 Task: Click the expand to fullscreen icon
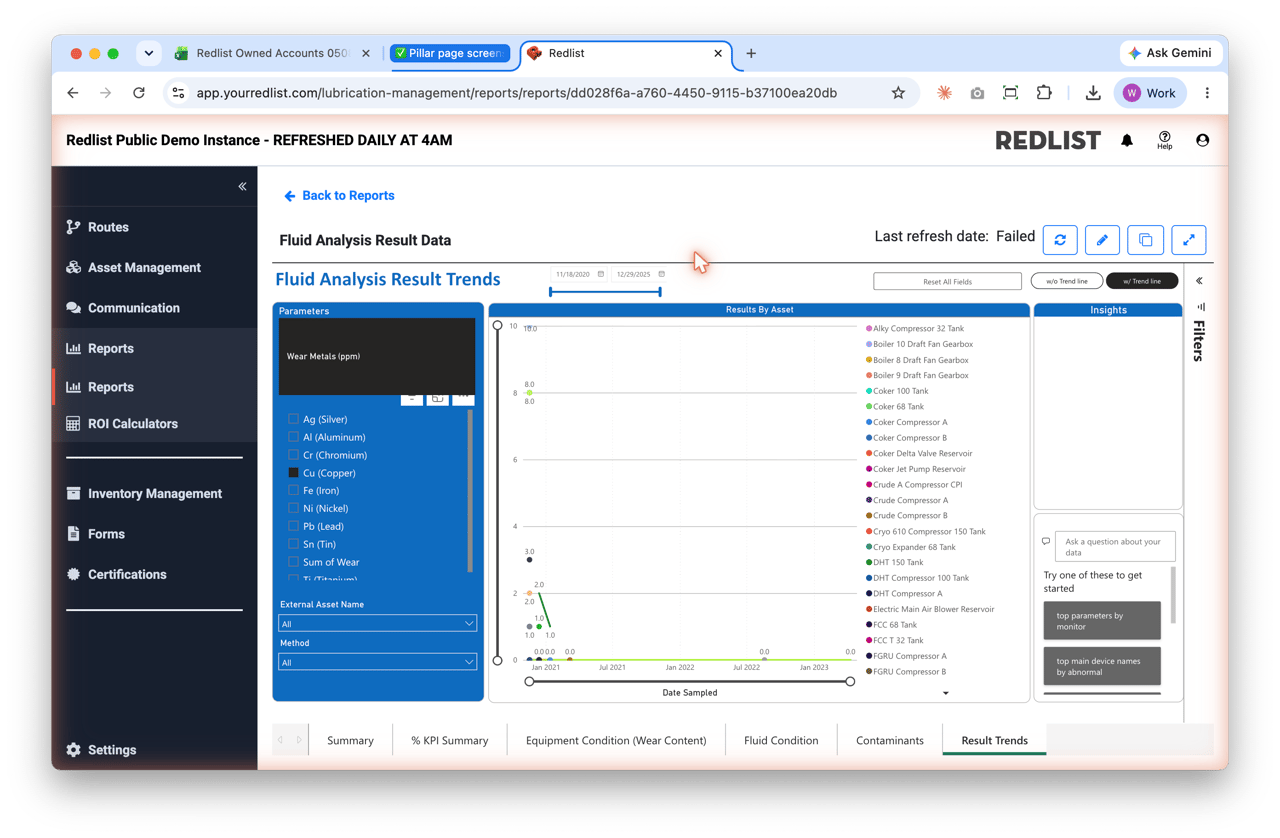point(1189,240)
